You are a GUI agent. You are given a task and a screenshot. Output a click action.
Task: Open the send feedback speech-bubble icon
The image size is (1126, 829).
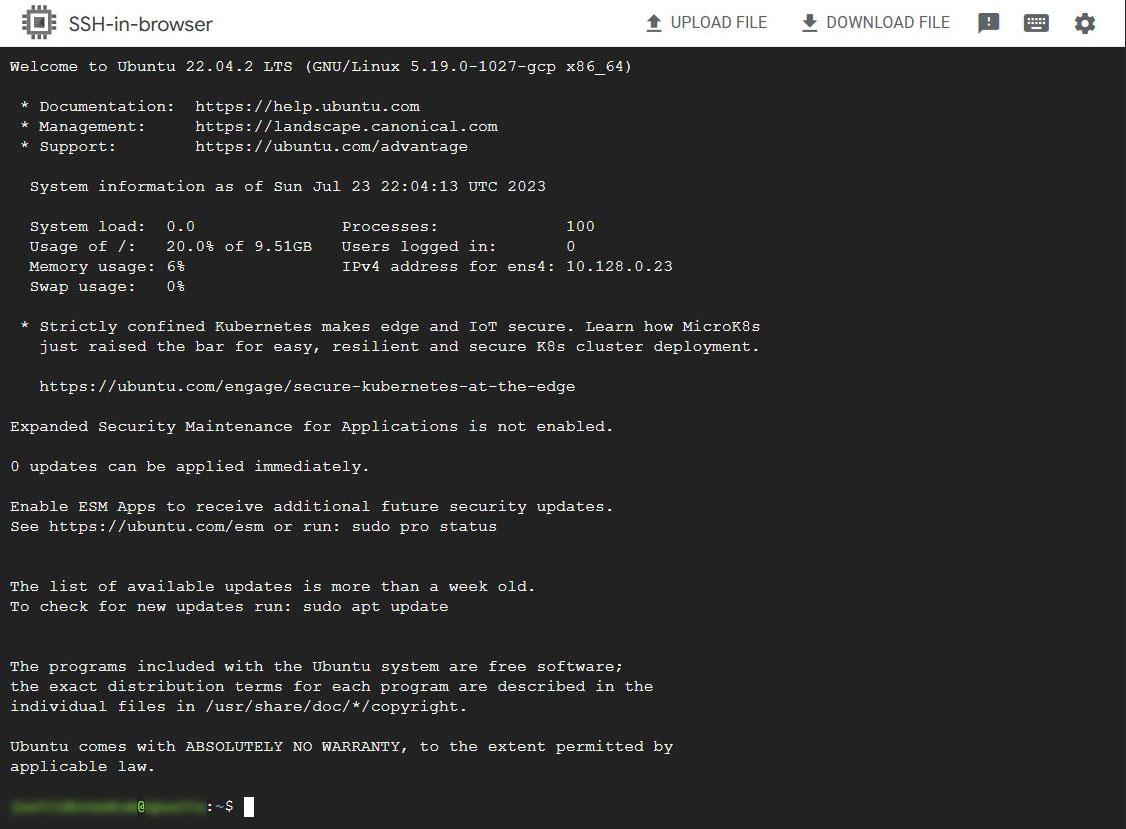tap(988, 23)
